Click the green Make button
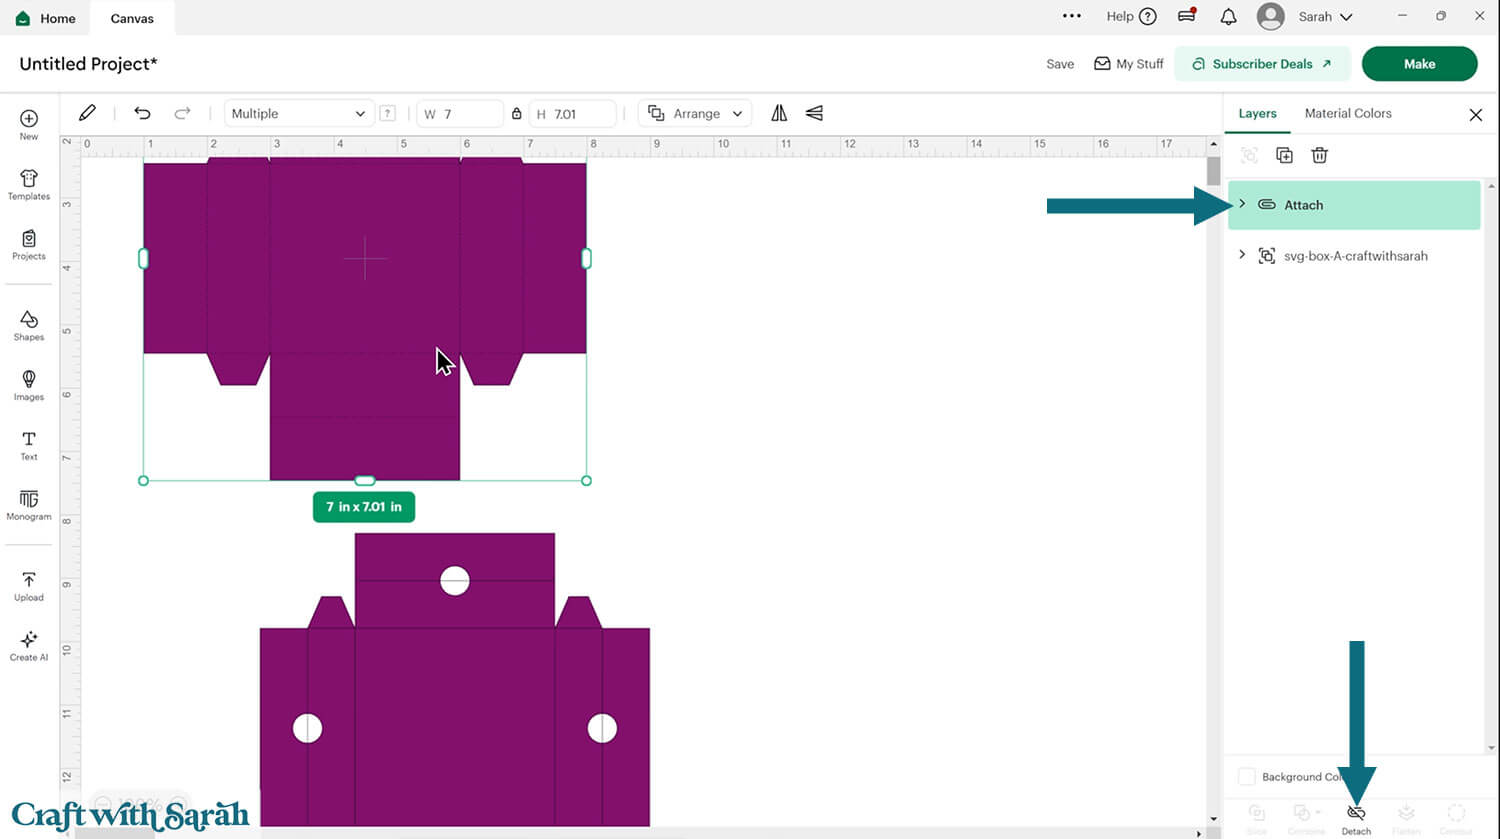Image resolution: width=1500 pixels, height=839 pixels. [1418, 64]
